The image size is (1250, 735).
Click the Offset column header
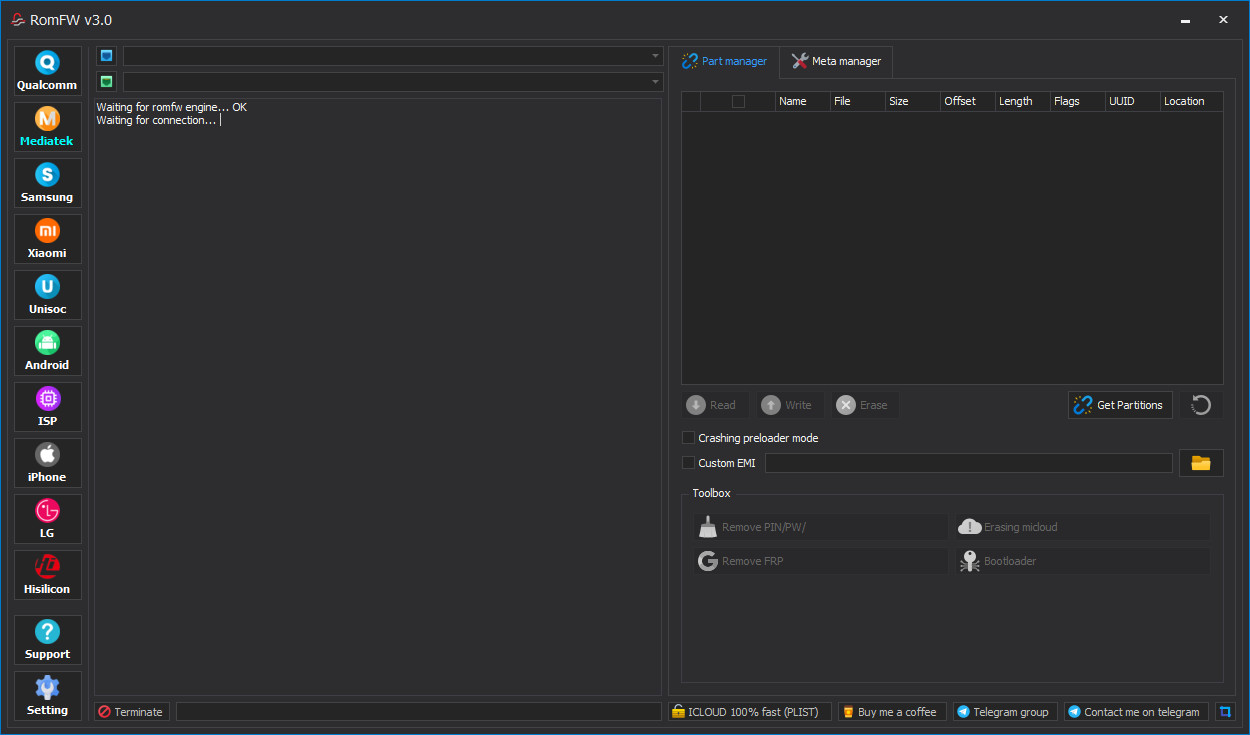[968, 101]
